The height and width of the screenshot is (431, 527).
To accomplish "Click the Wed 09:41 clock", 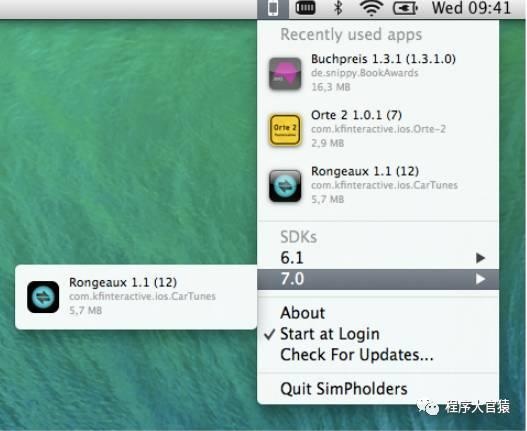I will pyautogui.click(x=472, y=8).
